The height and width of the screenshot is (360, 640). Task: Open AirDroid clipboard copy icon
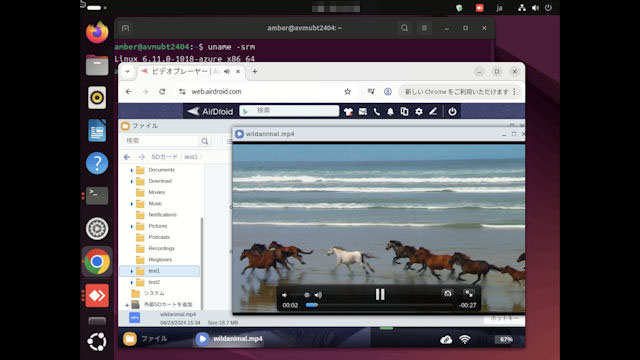(404, 111)
